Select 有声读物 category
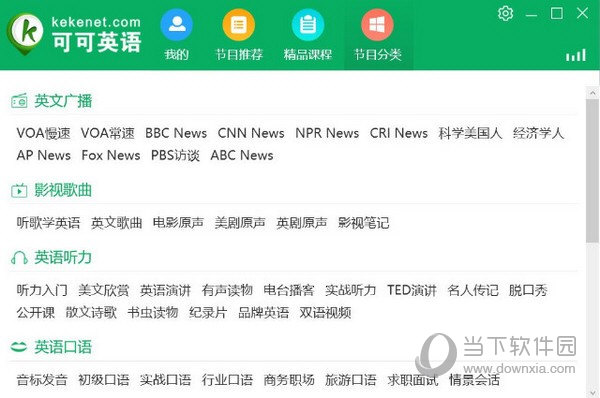Image resolution: width=600 pixels, height=398 pixels. 227,290
